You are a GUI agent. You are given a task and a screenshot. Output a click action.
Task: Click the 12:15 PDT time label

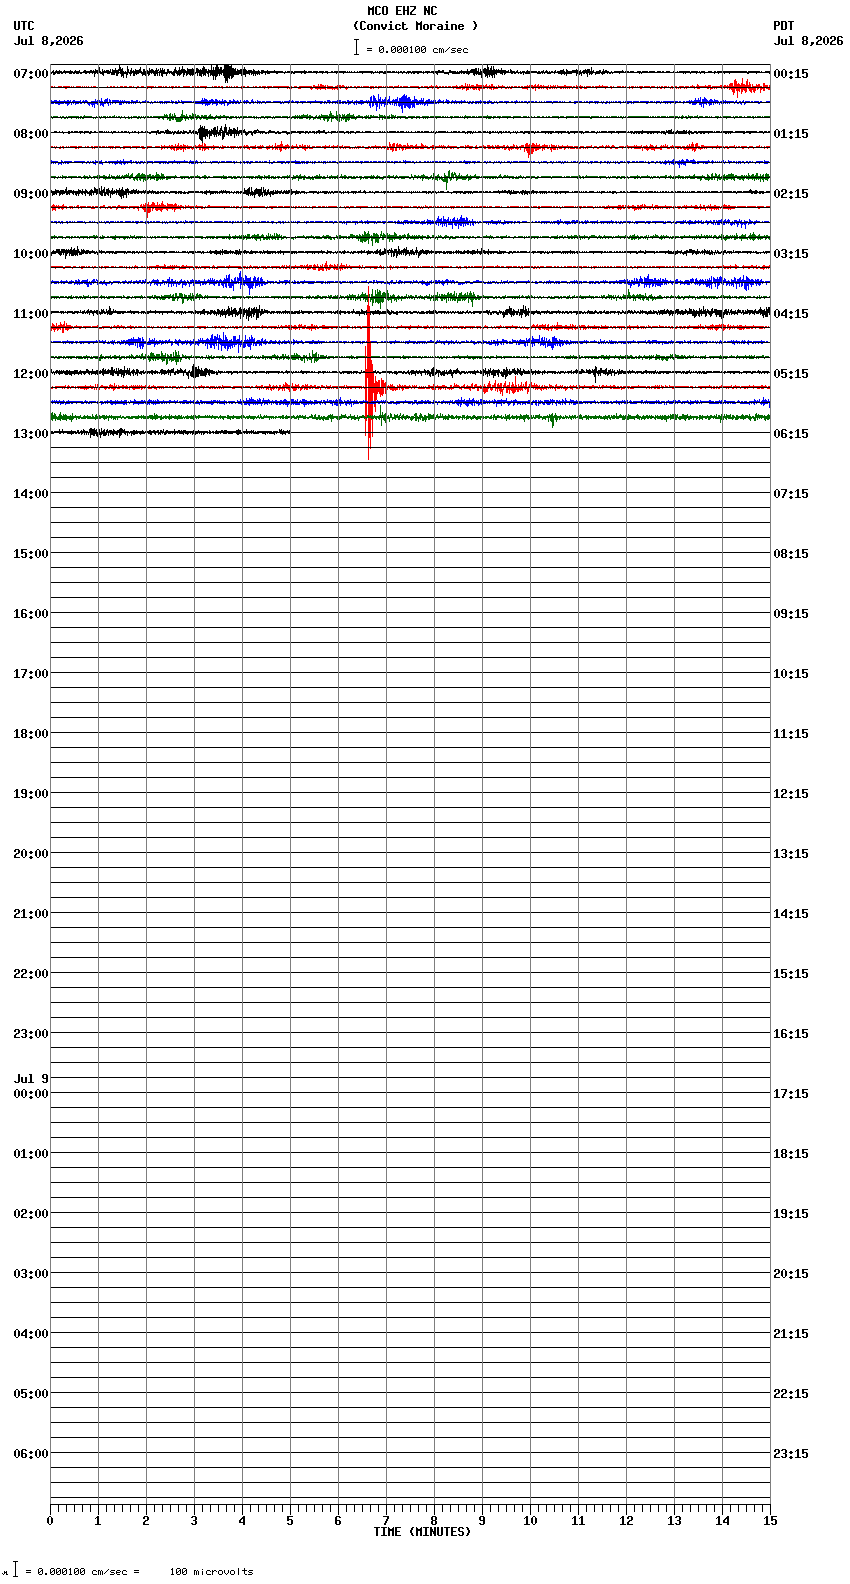click(790, 794)
